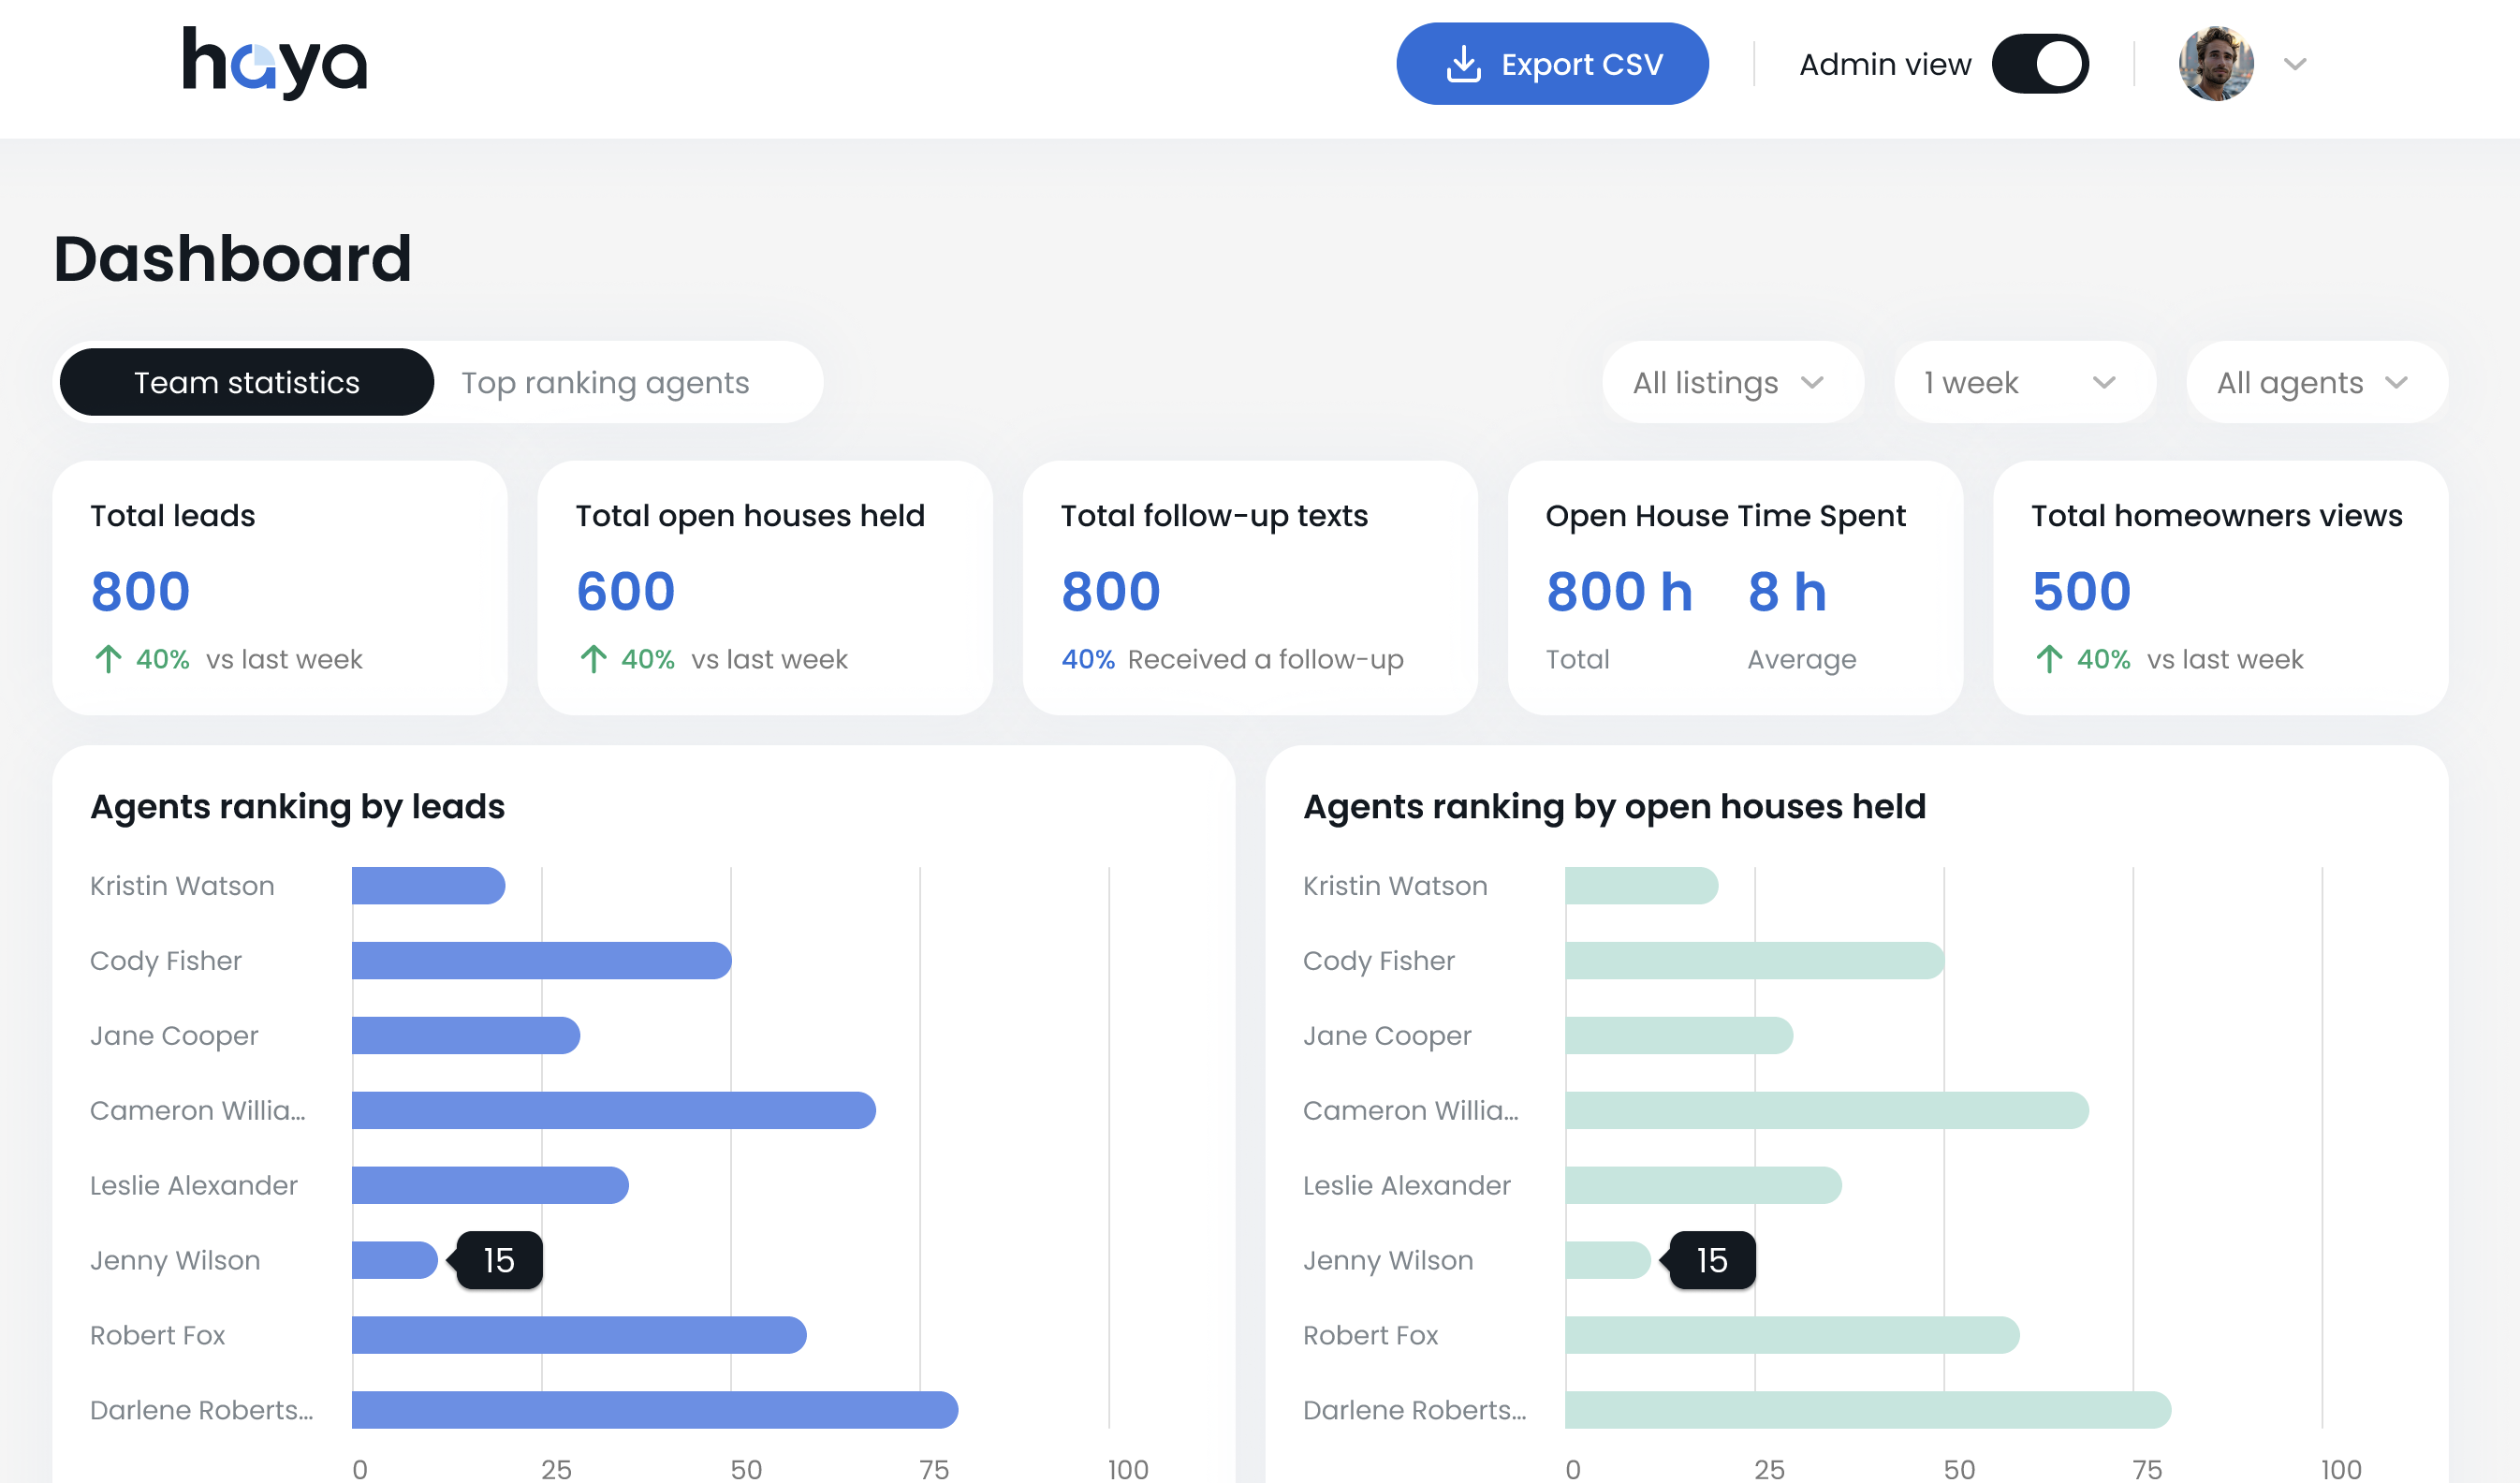Screen dimensions: 2520x1483
Task: Open the All agents filter dropdown
Action: pos(2316,382)
